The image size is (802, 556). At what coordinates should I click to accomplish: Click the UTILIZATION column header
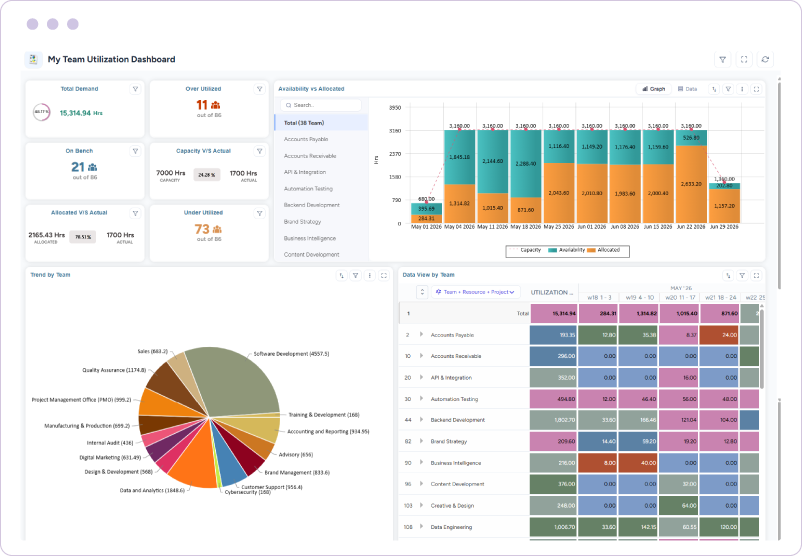tap(554, 293)
